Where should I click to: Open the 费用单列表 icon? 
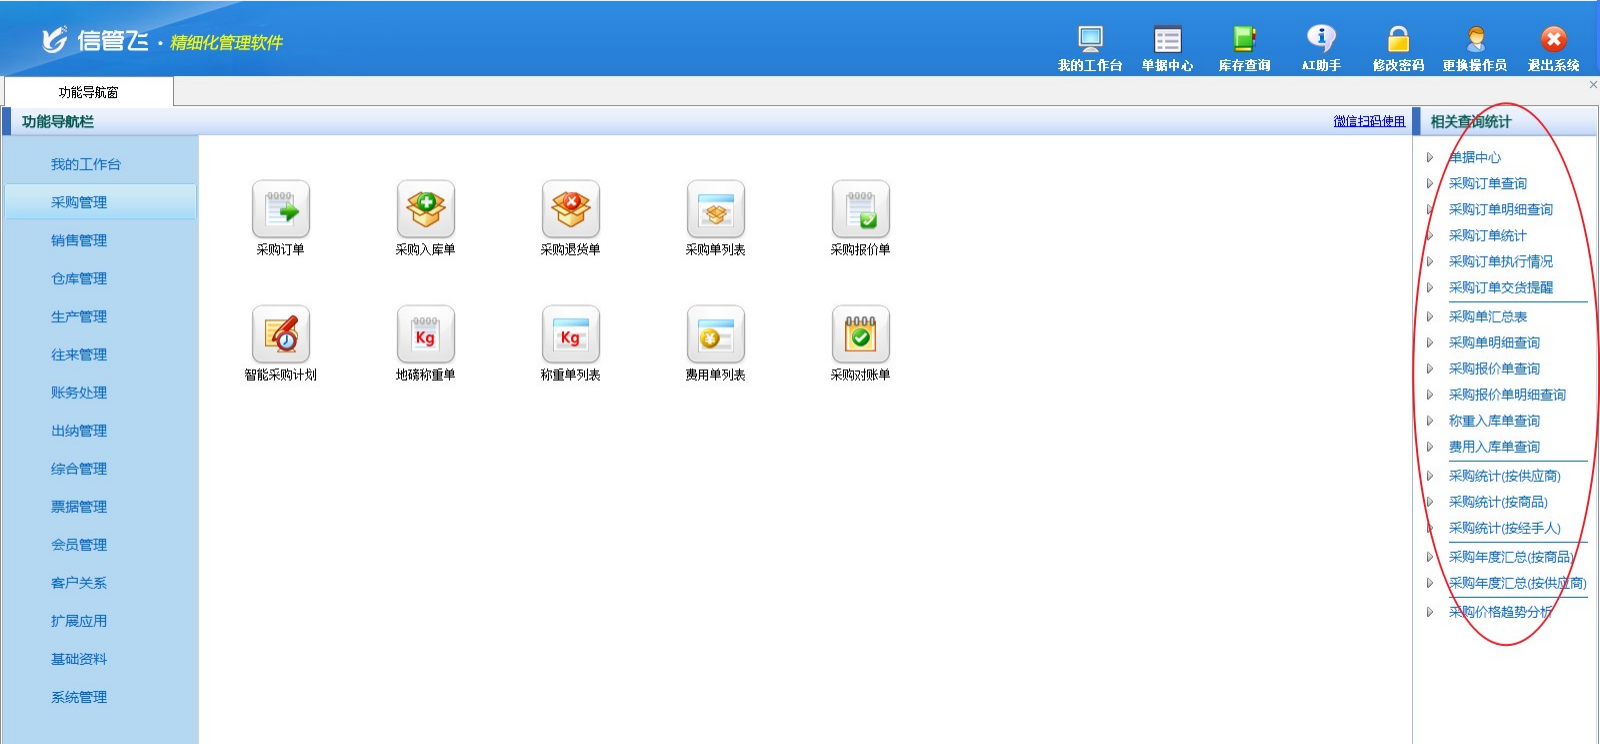(715, 335)
